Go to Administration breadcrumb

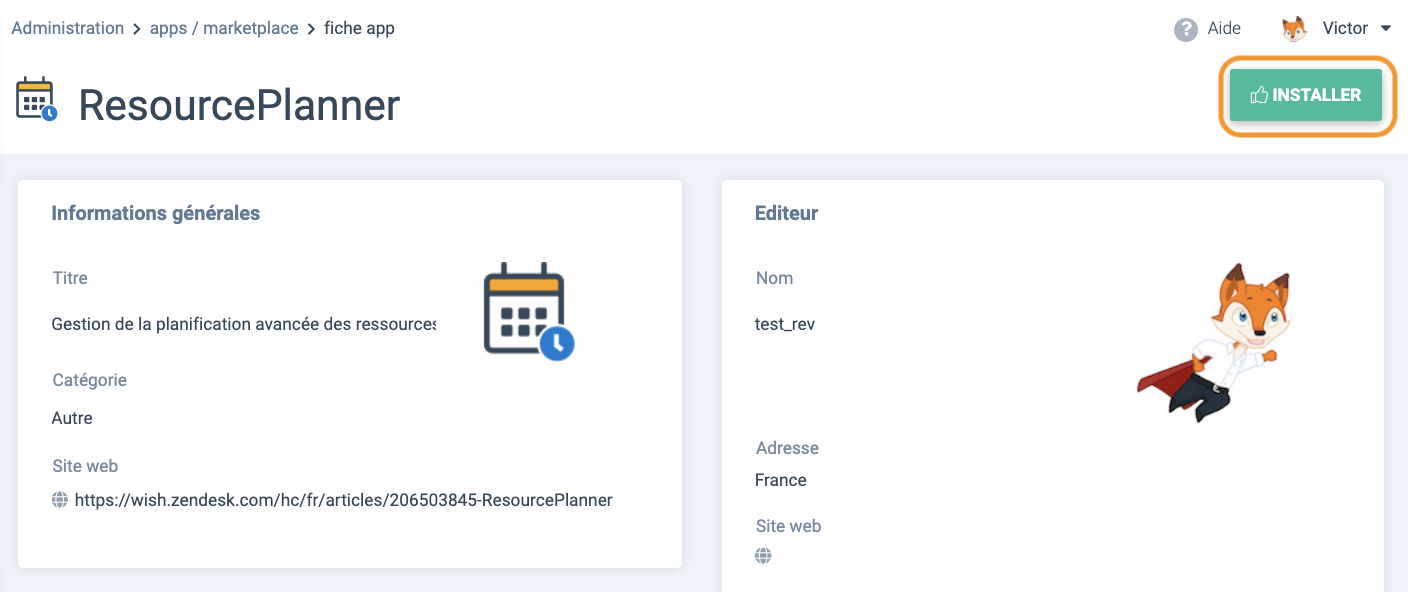(x=68, y=28)
